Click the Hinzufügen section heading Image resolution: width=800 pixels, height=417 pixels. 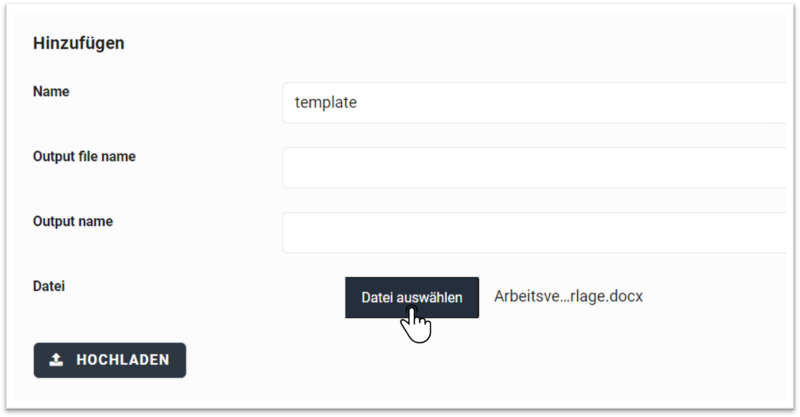79,43
